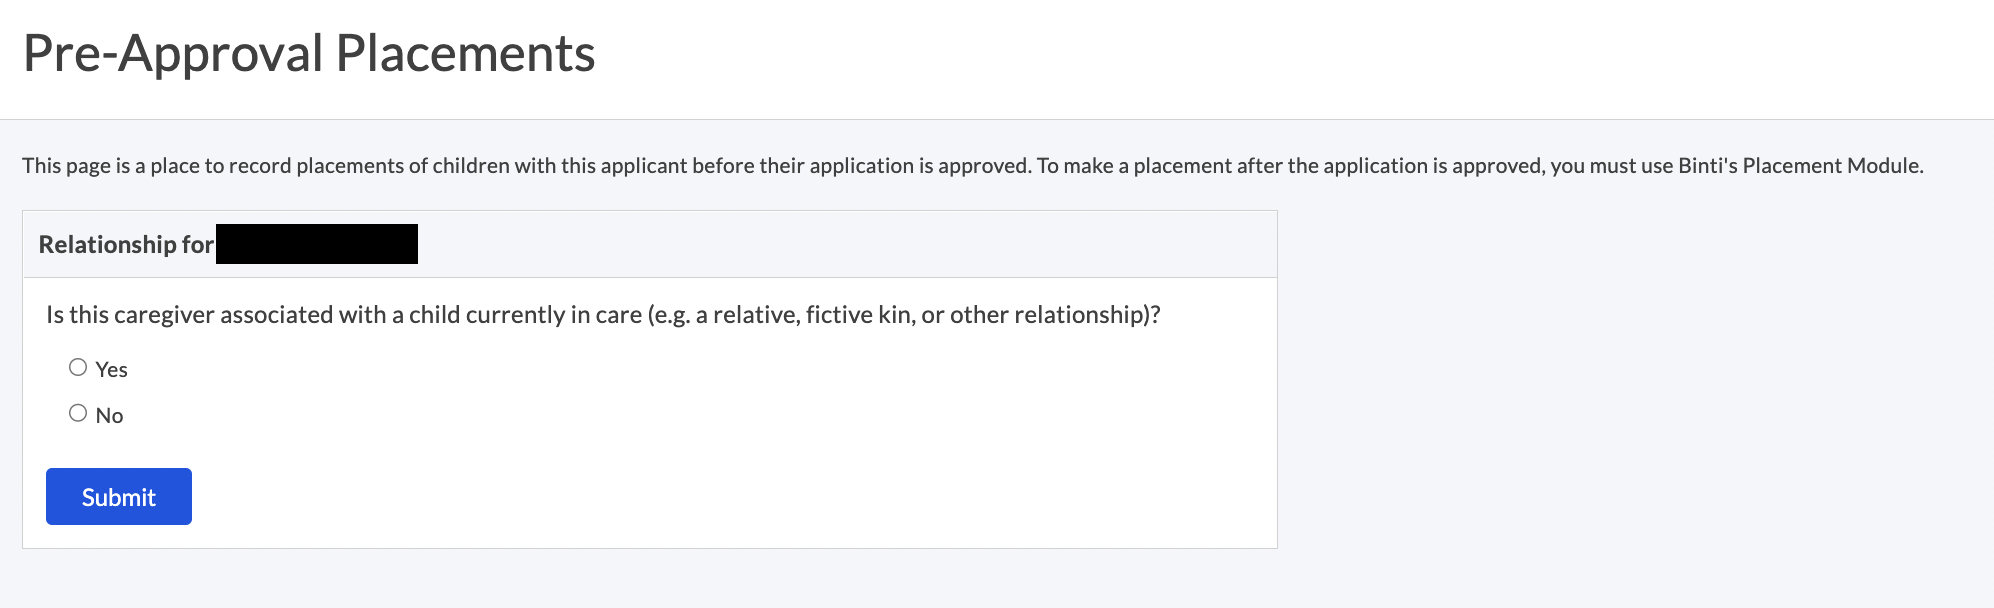Image resolution: width=1994 pixels, height=608 pixels.
Task: Select the Yes radio button
Action: (x=78, y=367)
